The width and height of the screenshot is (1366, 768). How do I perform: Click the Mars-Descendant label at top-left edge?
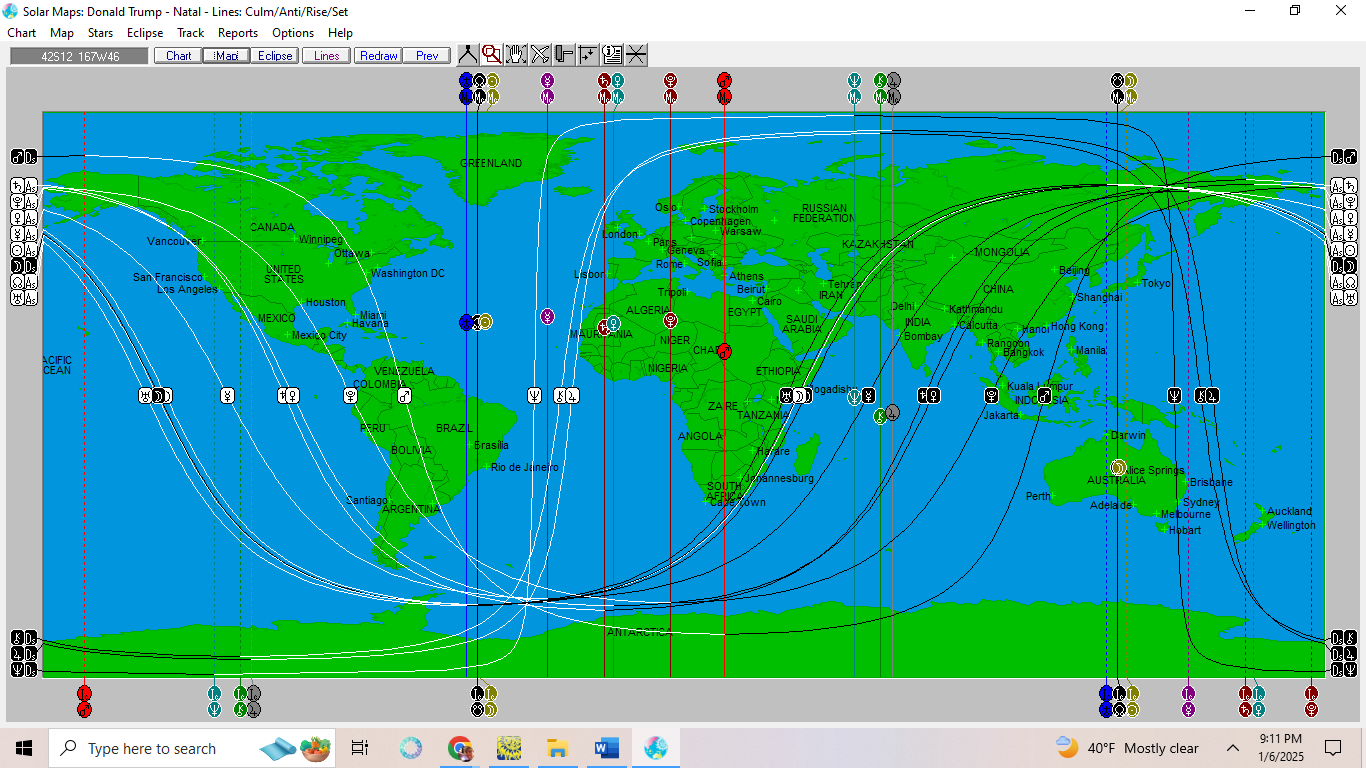point(24,156)
